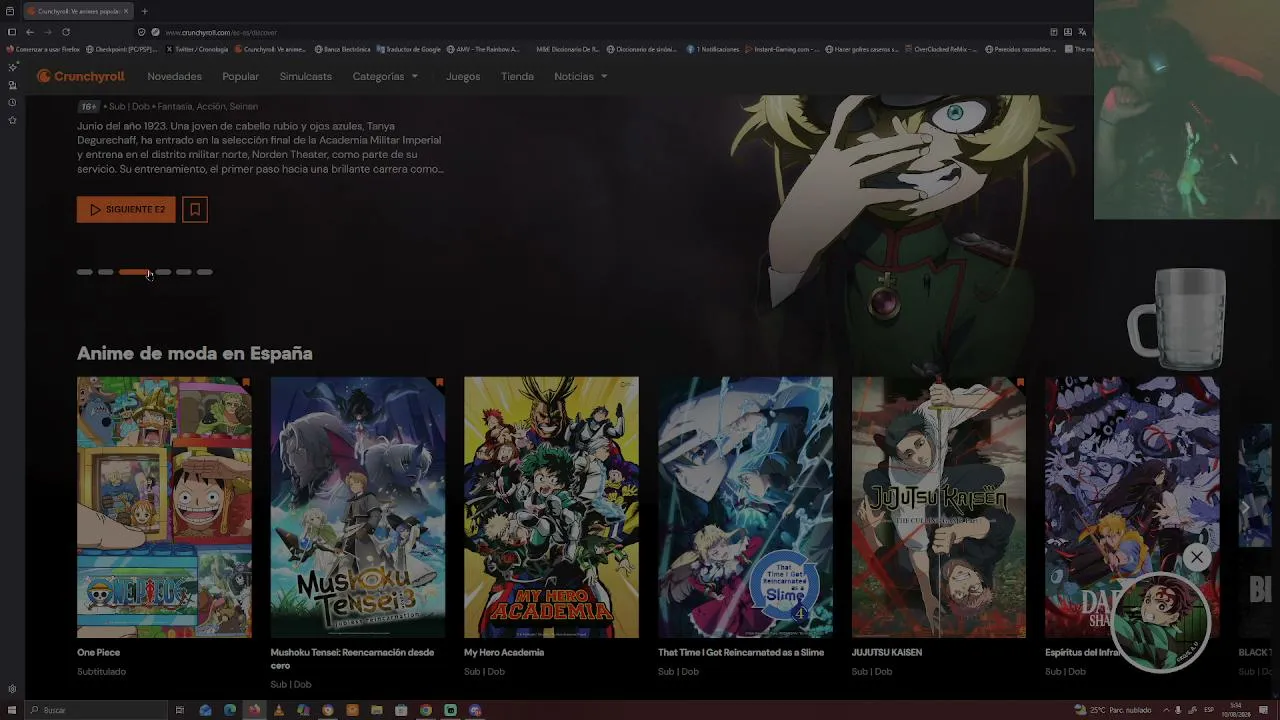This screenshot has height=720, width=1280.
Task: Open the notification center icon
Action: (1264, 710)
